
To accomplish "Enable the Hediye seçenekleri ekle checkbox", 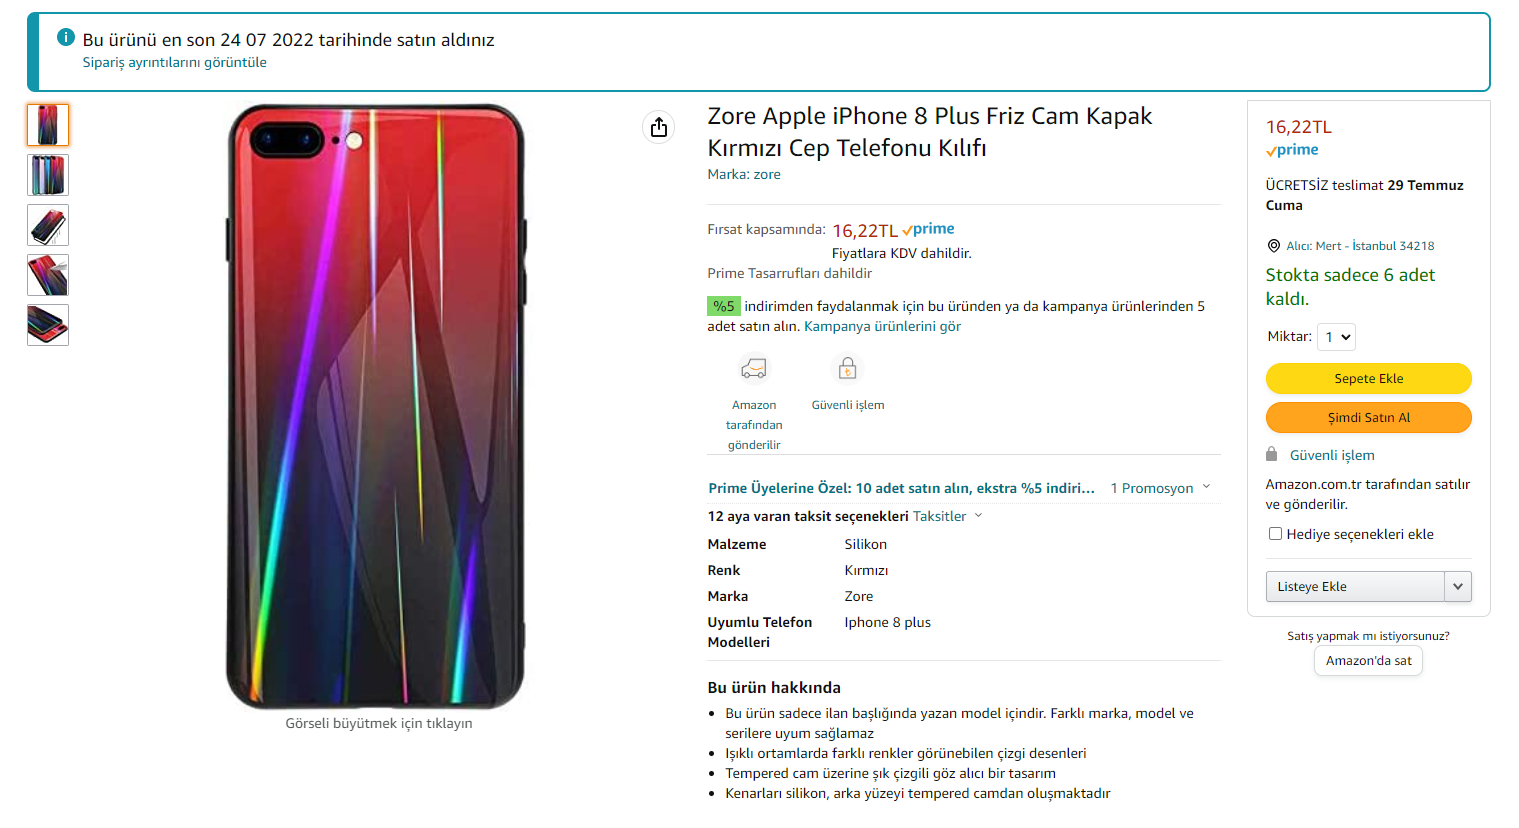I will [x=1275, y=534].
